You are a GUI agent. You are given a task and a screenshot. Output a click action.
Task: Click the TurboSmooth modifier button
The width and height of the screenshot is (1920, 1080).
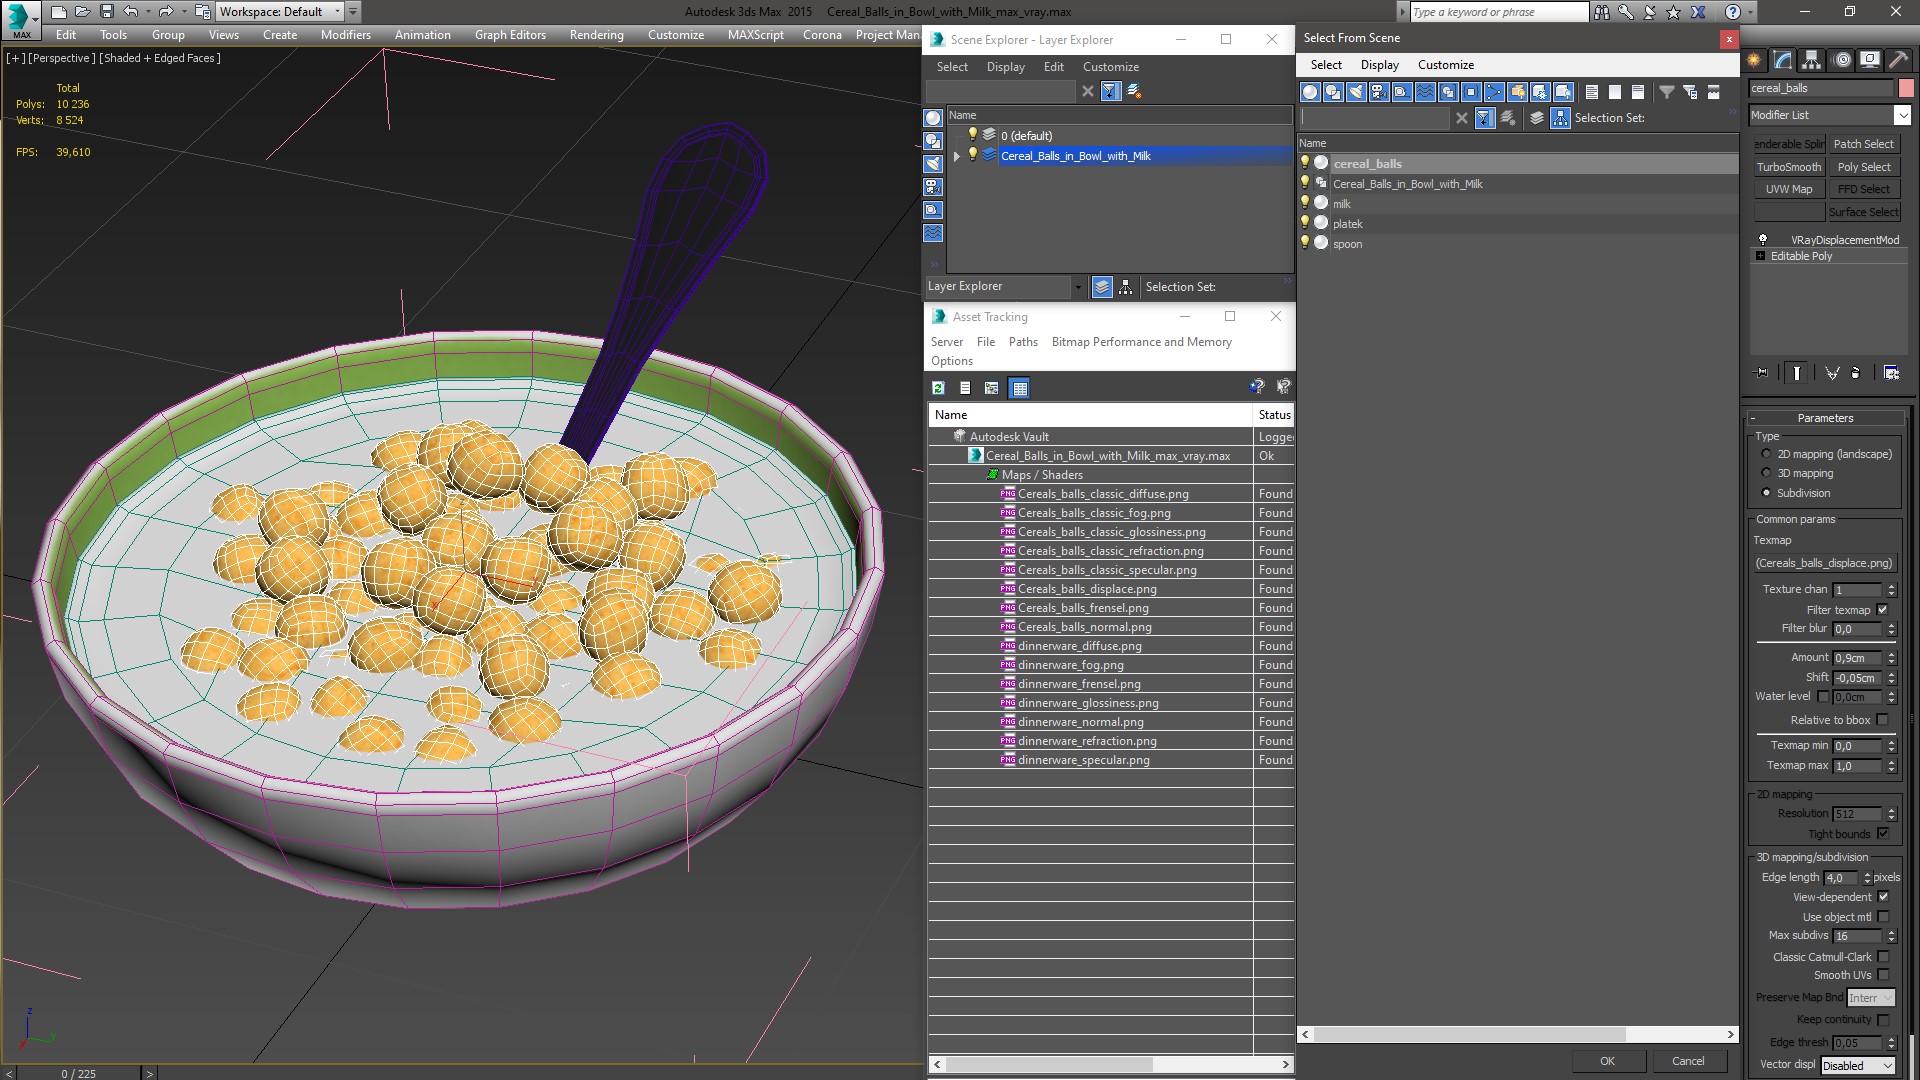coord(1789,167)
